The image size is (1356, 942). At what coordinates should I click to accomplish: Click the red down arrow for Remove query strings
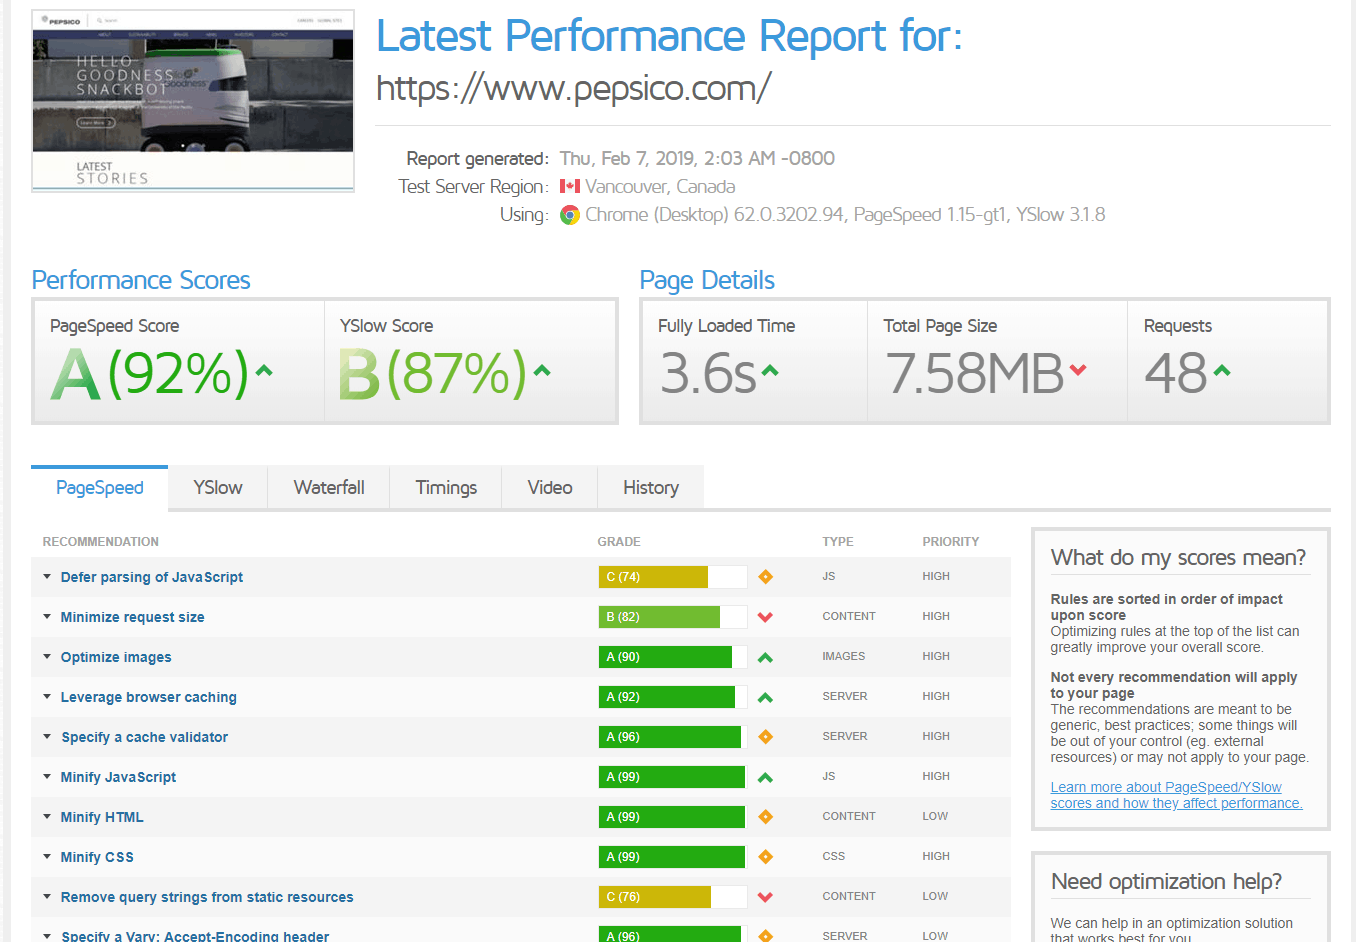point(765,897)
